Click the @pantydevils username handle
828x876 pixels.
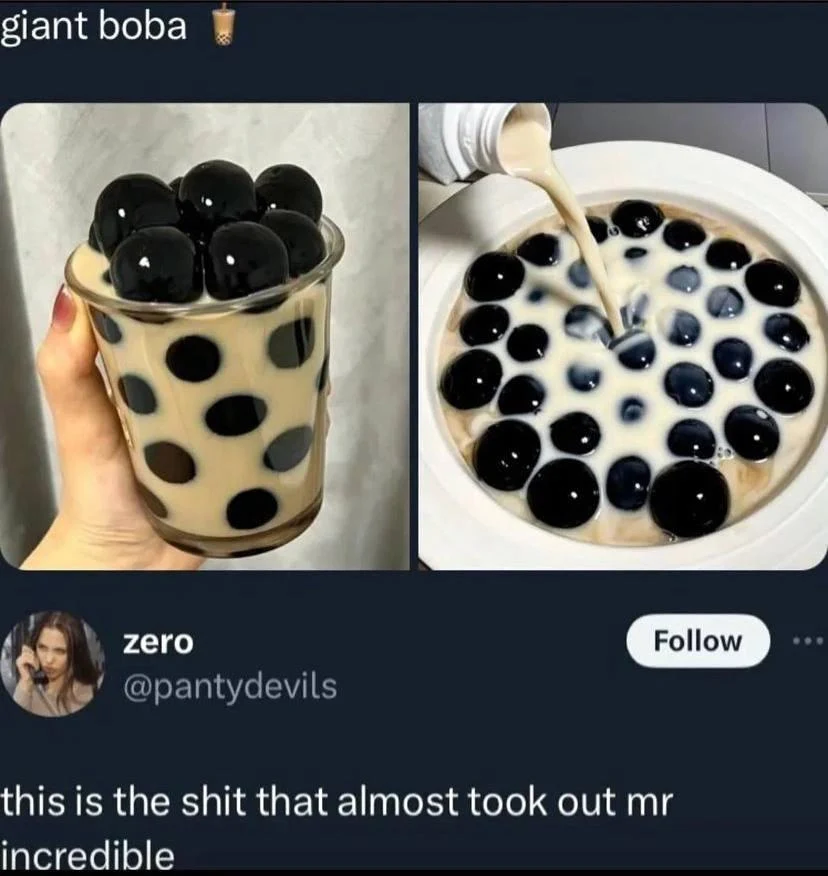[x=230, y=687]
